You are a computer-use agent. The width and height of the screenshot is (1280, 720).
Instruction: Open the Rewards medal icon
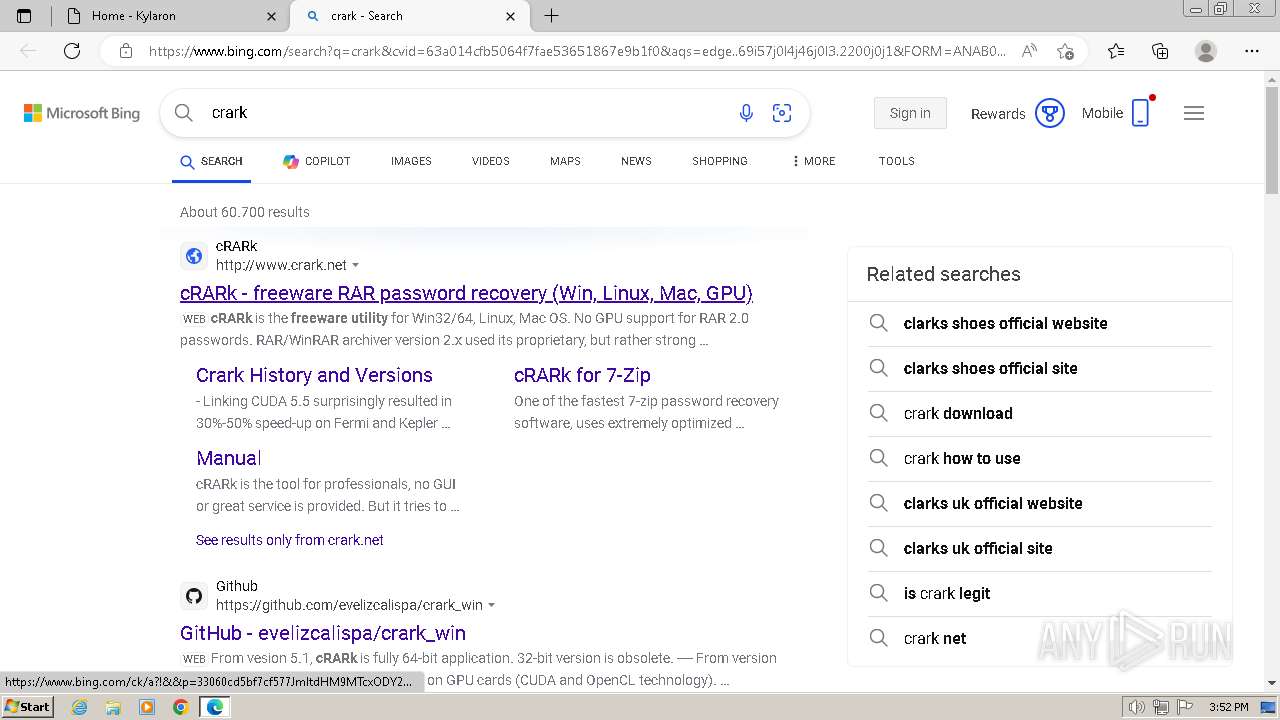(x=1049, y=113)
